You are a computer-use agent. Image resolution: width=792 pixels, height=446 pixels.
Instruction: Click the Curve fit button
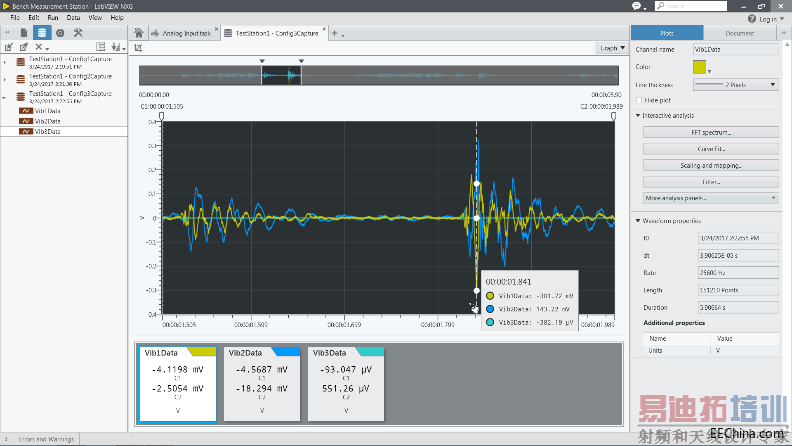(x=711, y=149)
